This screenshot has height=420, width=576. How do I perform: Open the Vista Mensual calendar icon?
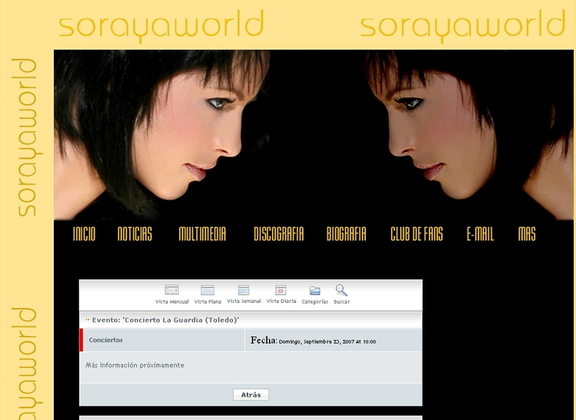[x=172, y=290]
